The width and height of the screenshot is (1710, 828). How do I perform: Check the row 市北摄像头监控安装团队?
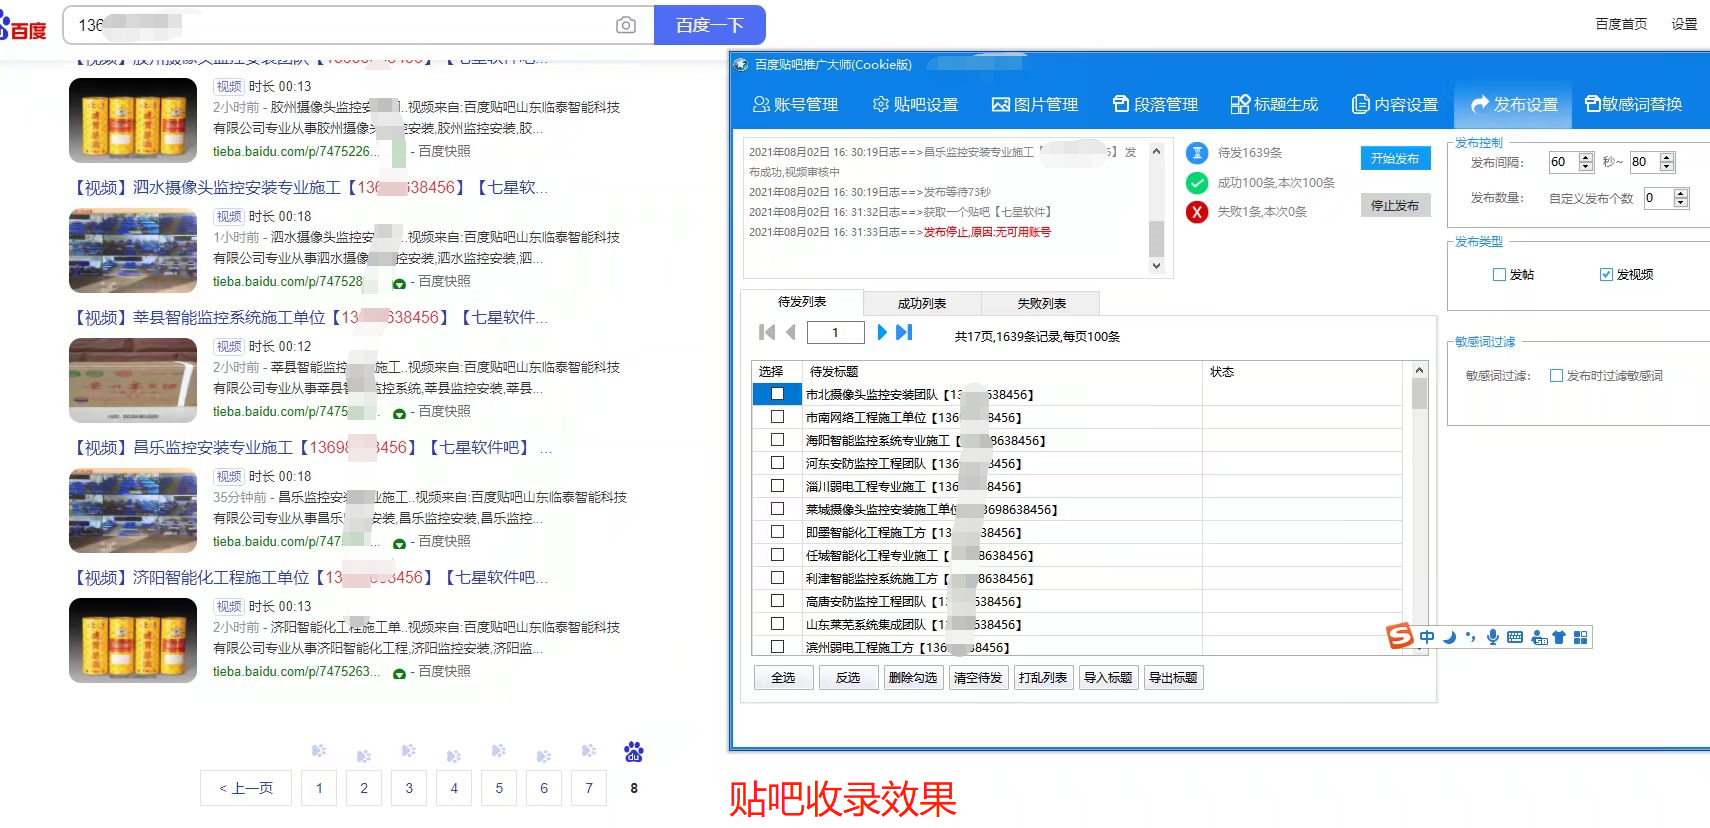tap(777, 394)
